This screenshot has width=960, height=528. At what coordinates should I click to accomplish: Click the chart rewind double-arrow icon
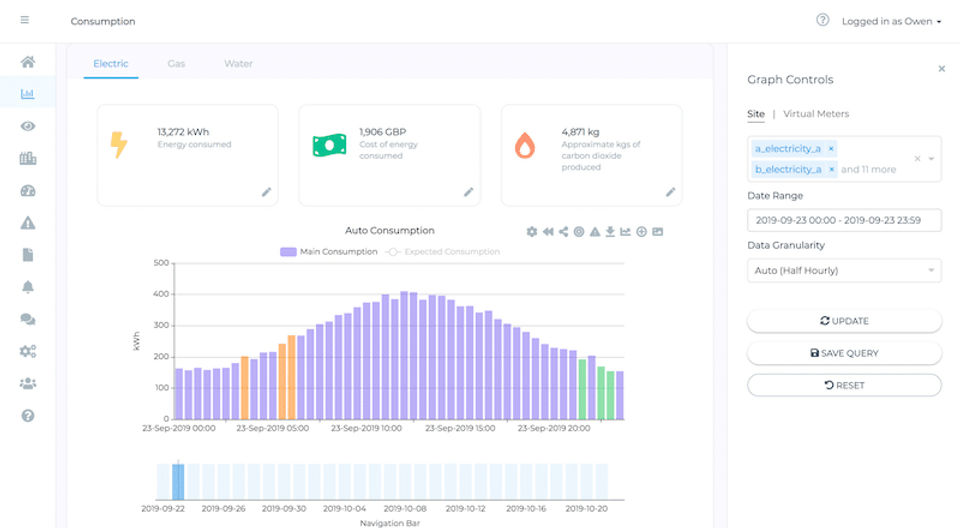(548, 232)
